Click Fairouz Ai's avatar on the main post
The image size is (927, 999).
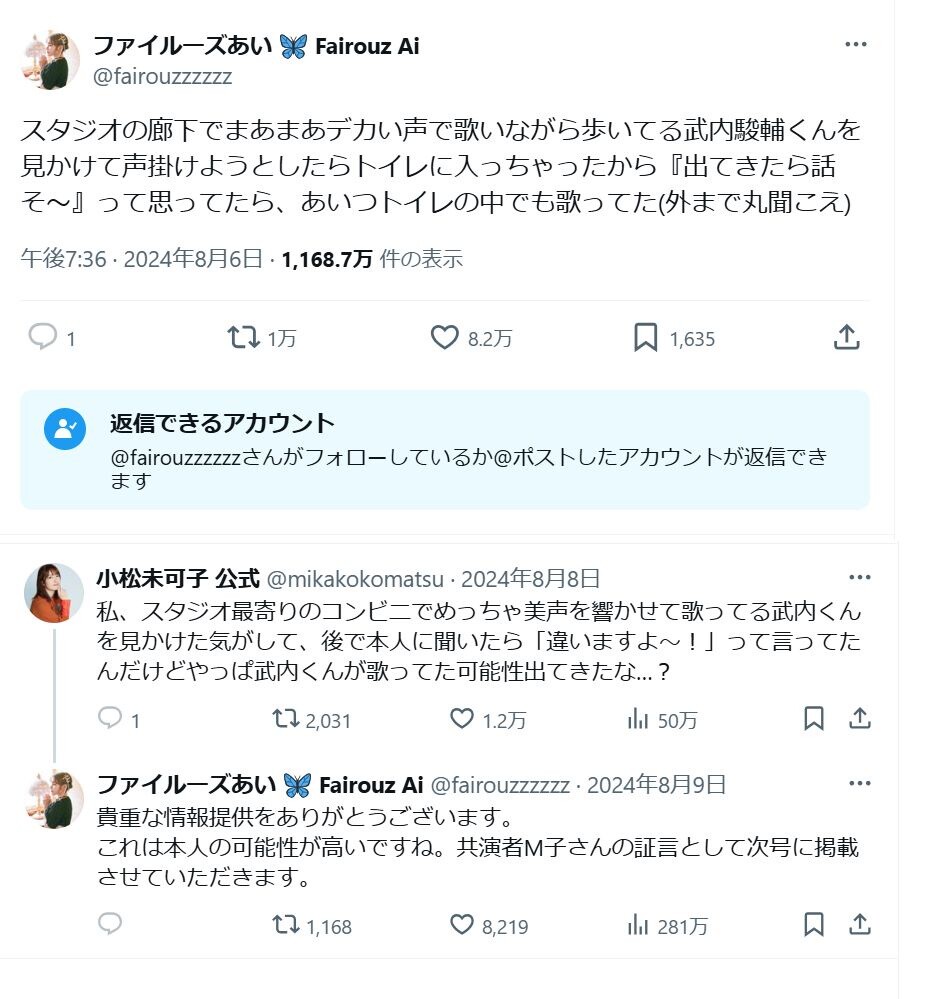coord(50,60)
